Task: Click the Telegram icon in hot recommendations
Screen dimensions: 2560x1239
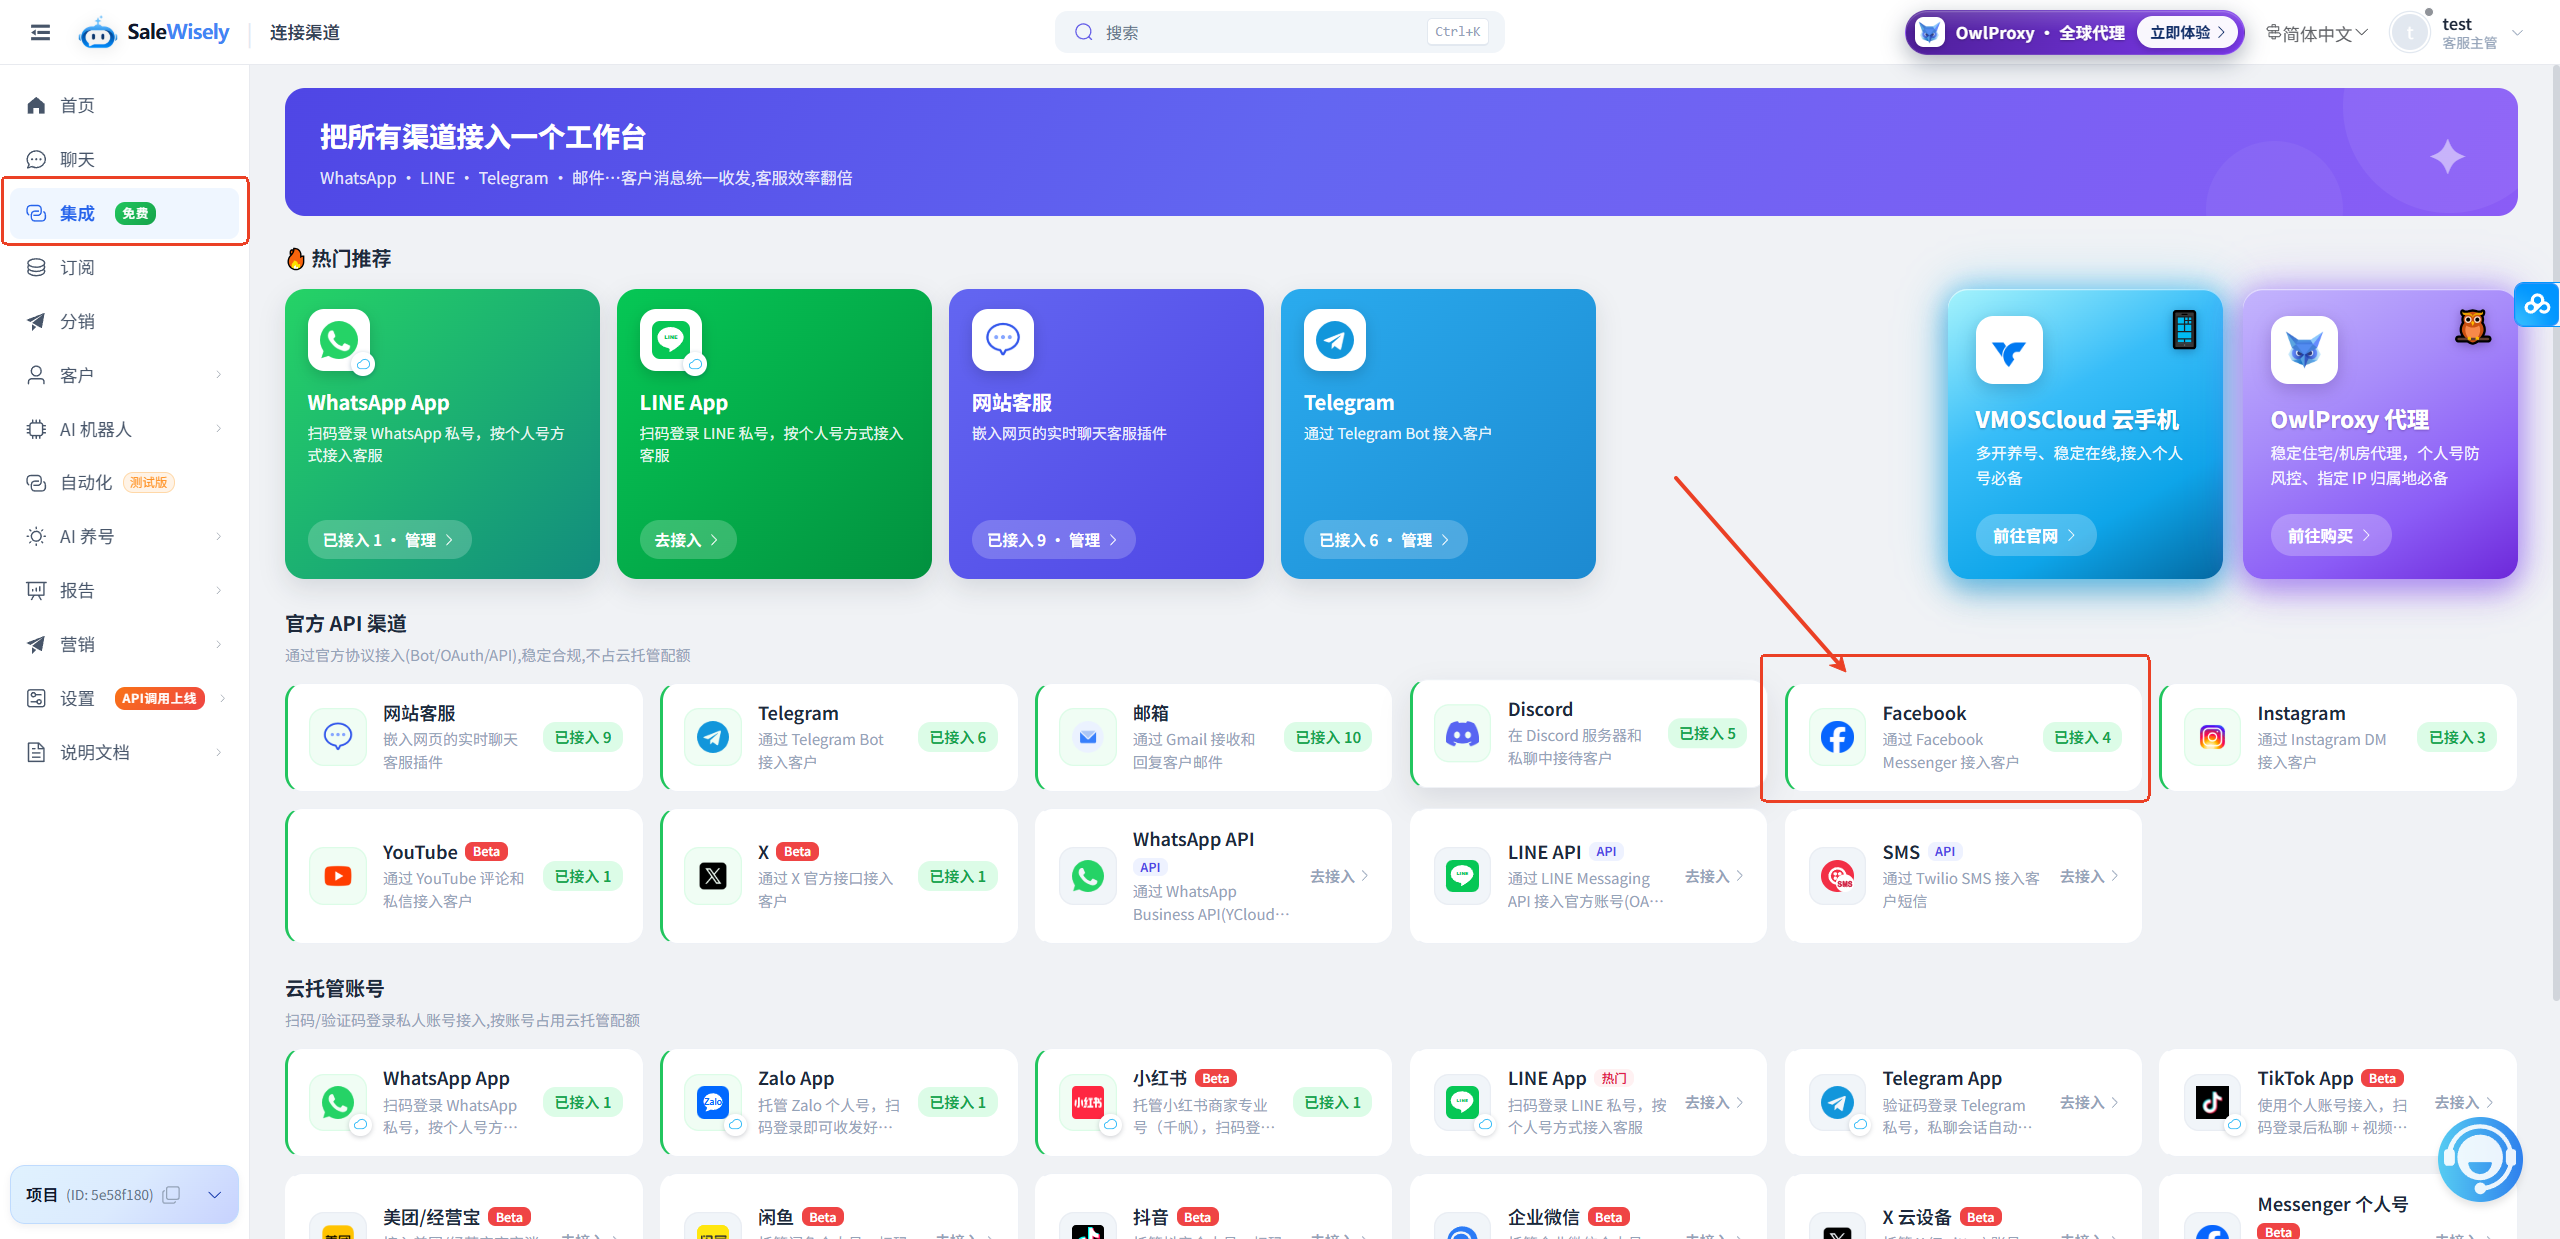Action: tap(1335, 340)
